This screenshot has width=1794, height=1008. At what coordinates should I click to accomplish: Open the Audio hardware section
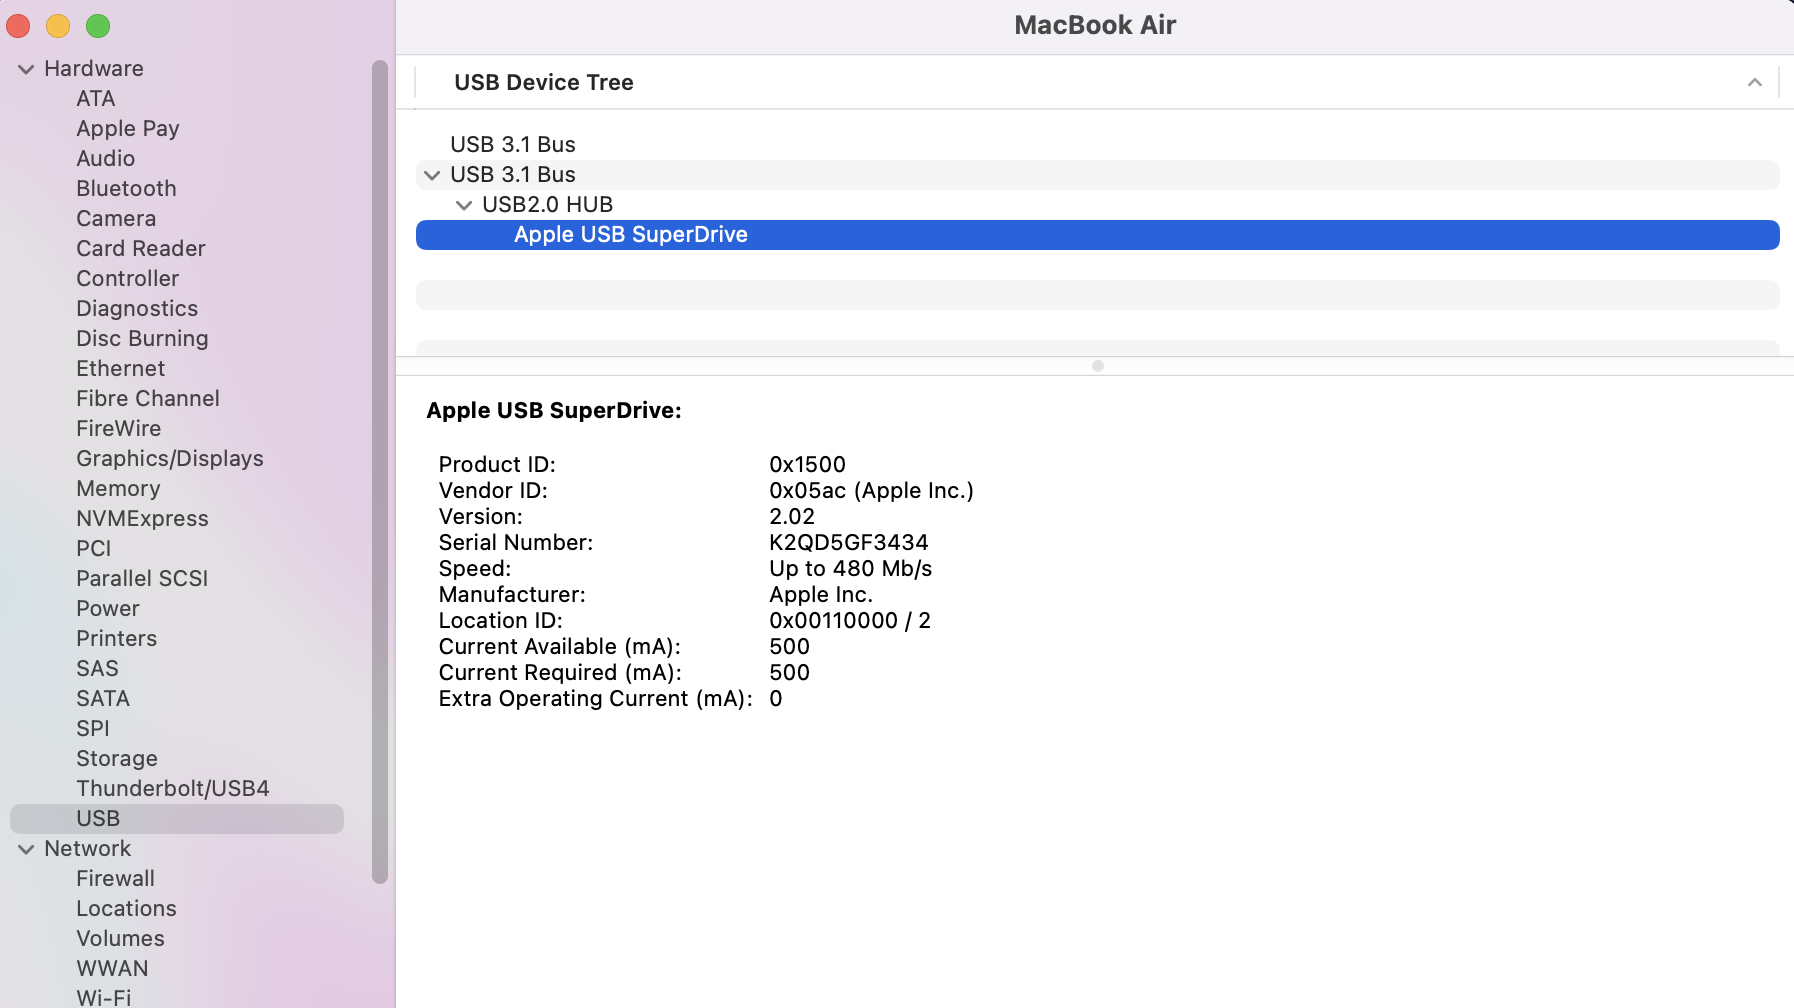pos(106,159)
